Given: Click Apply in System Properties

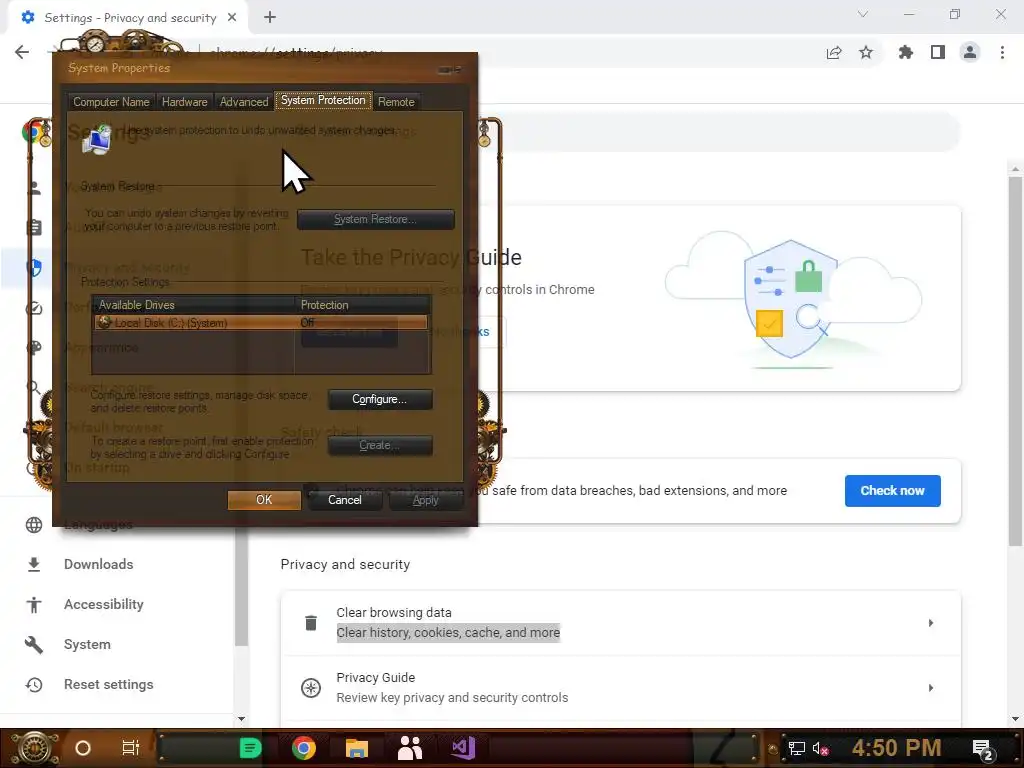Looking at the screenshot, I should pyautogui.click(x=425, y=500).
